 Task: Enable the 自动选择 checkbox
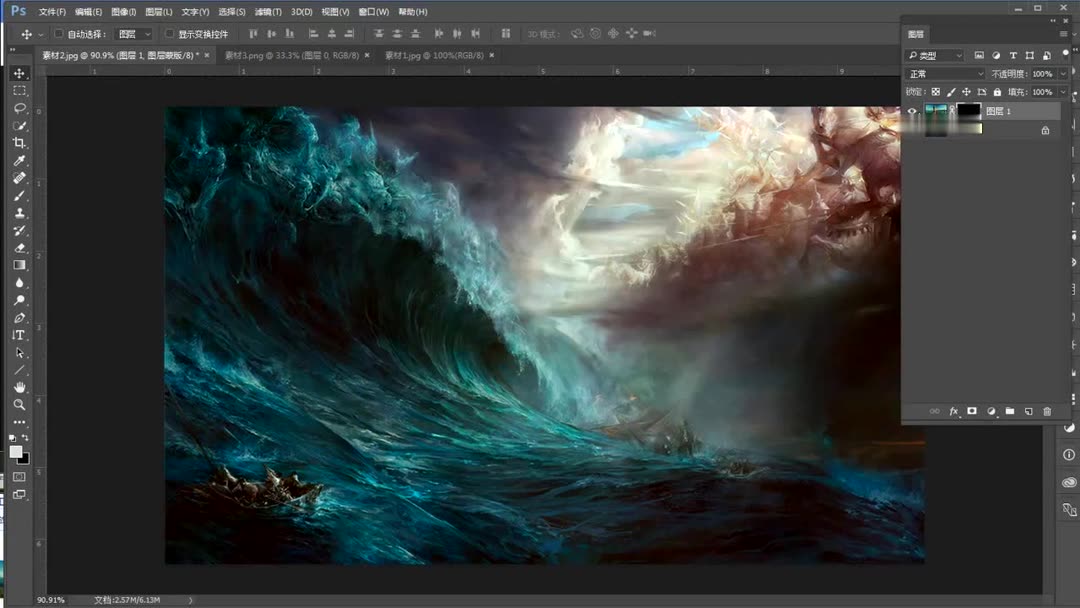[58, 33]
